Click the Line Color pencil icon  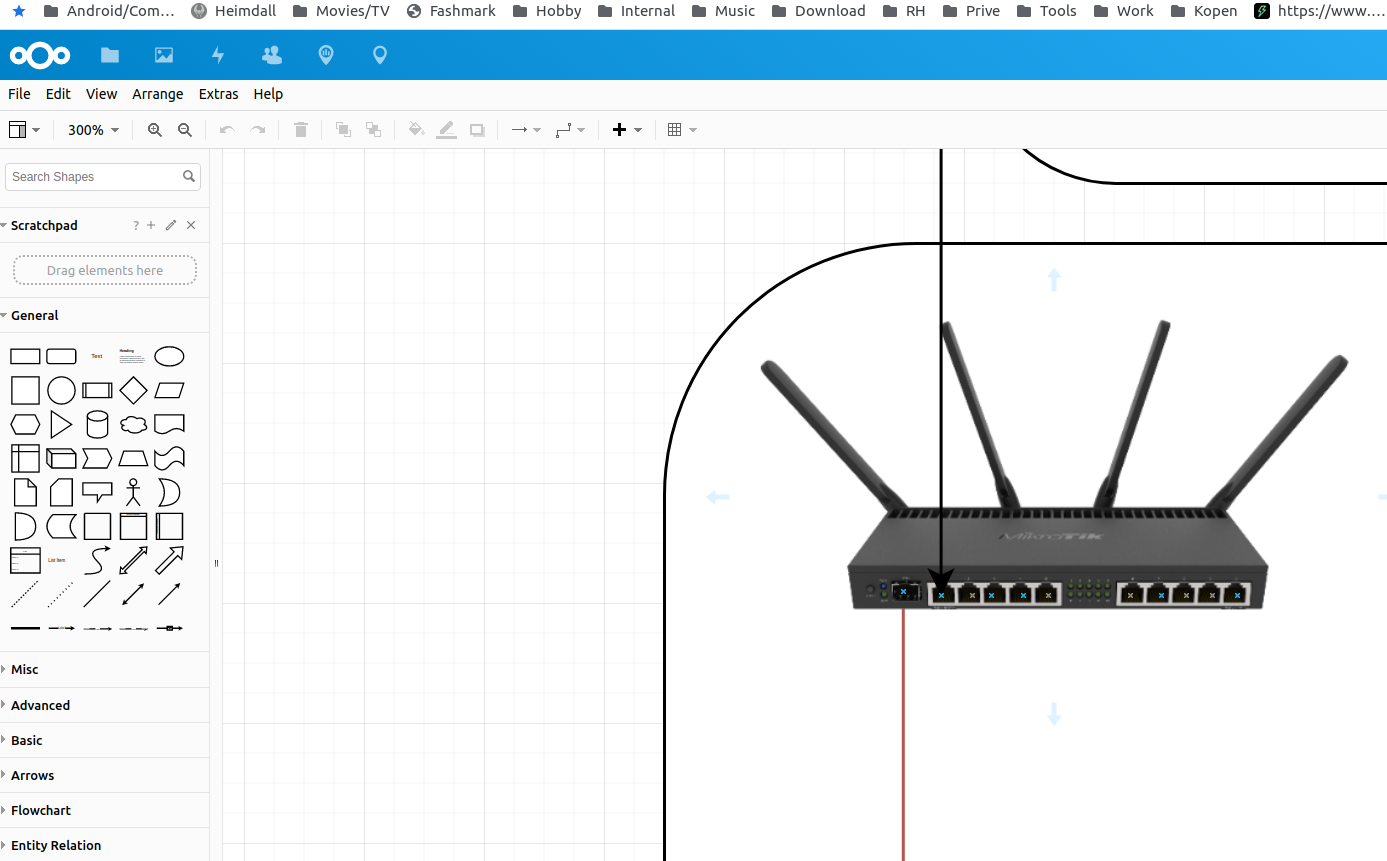[446, 130]
